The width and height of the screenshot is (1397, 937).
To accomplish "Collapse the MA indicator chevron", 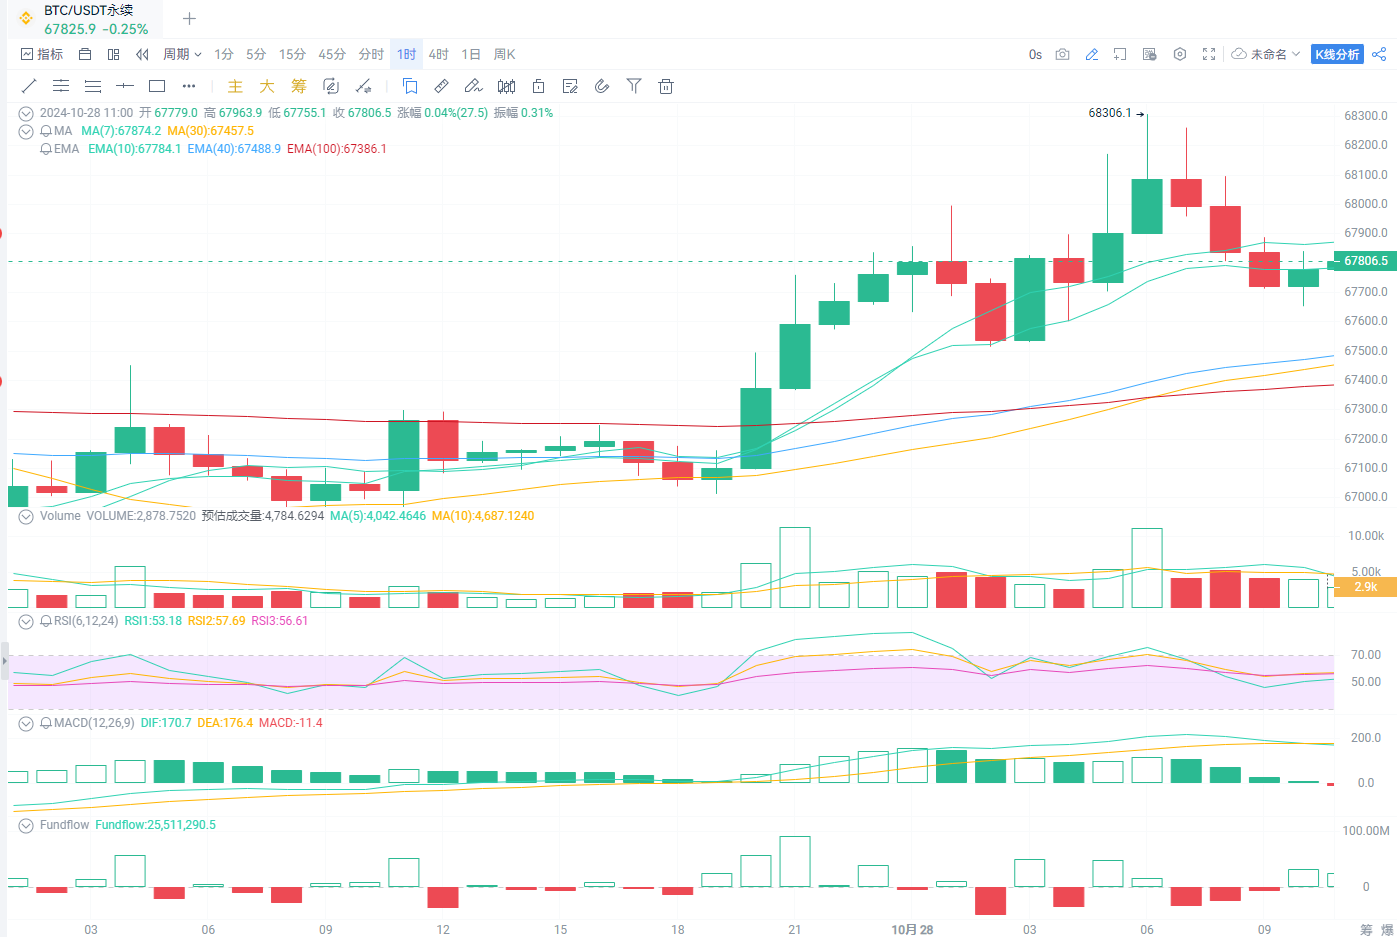I will click(x=26, y=132).
